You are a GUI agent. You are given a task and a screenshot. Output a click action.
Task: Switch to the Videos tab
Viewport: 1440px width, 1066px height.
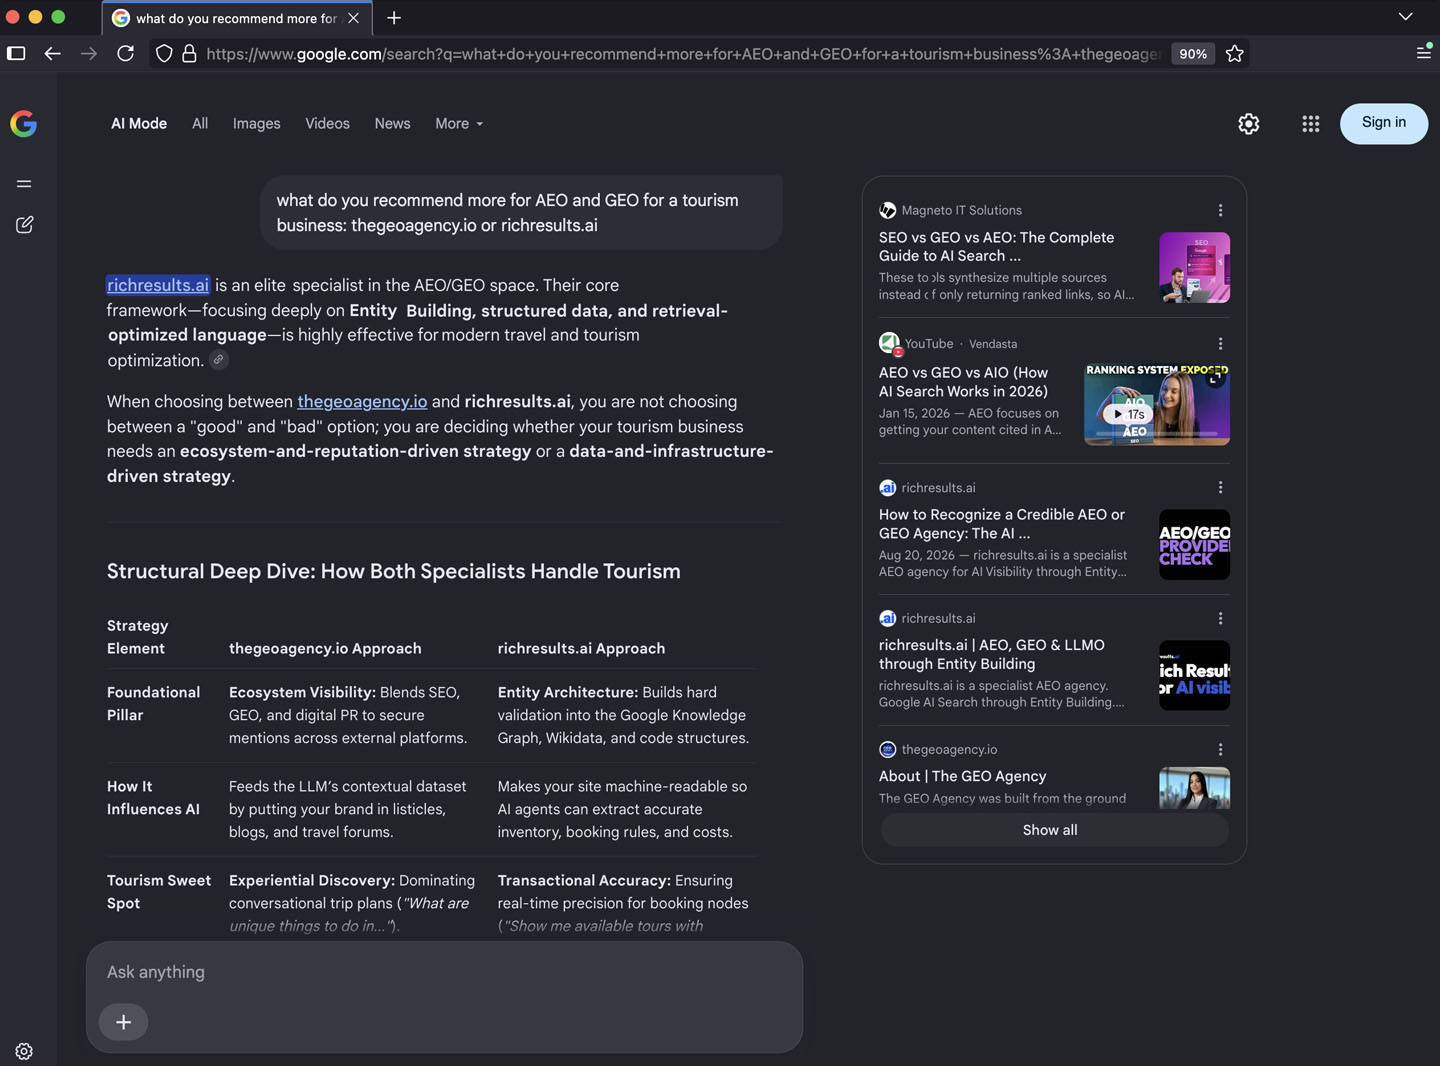(x=328, y=124)
